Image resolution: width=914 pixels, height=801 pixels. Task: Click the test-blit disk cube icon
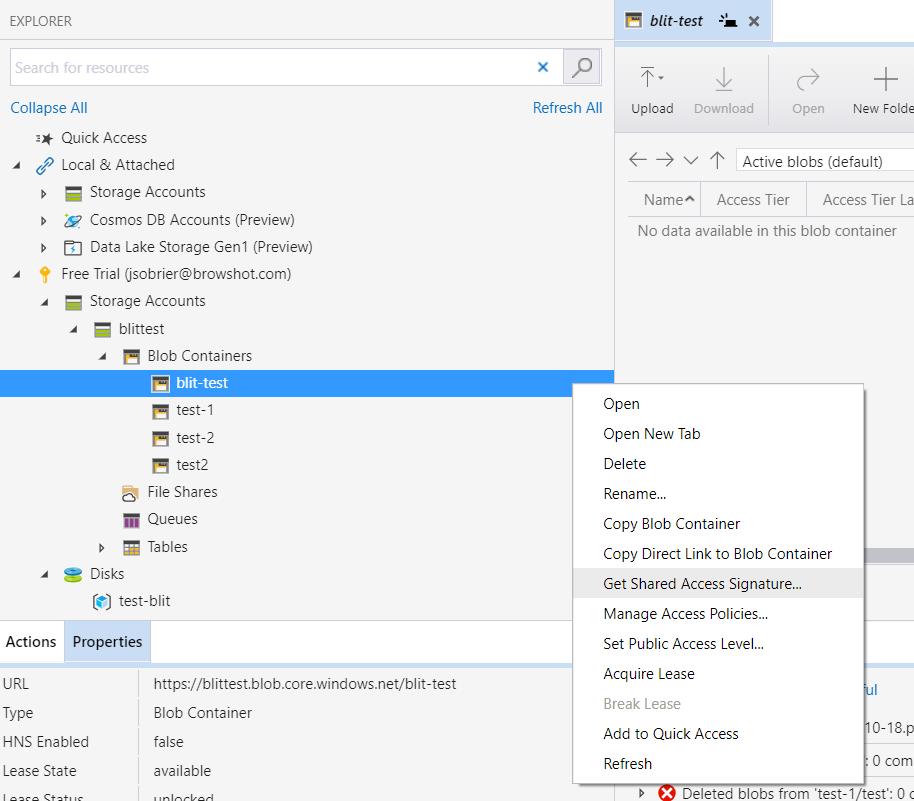coord(102,602)
